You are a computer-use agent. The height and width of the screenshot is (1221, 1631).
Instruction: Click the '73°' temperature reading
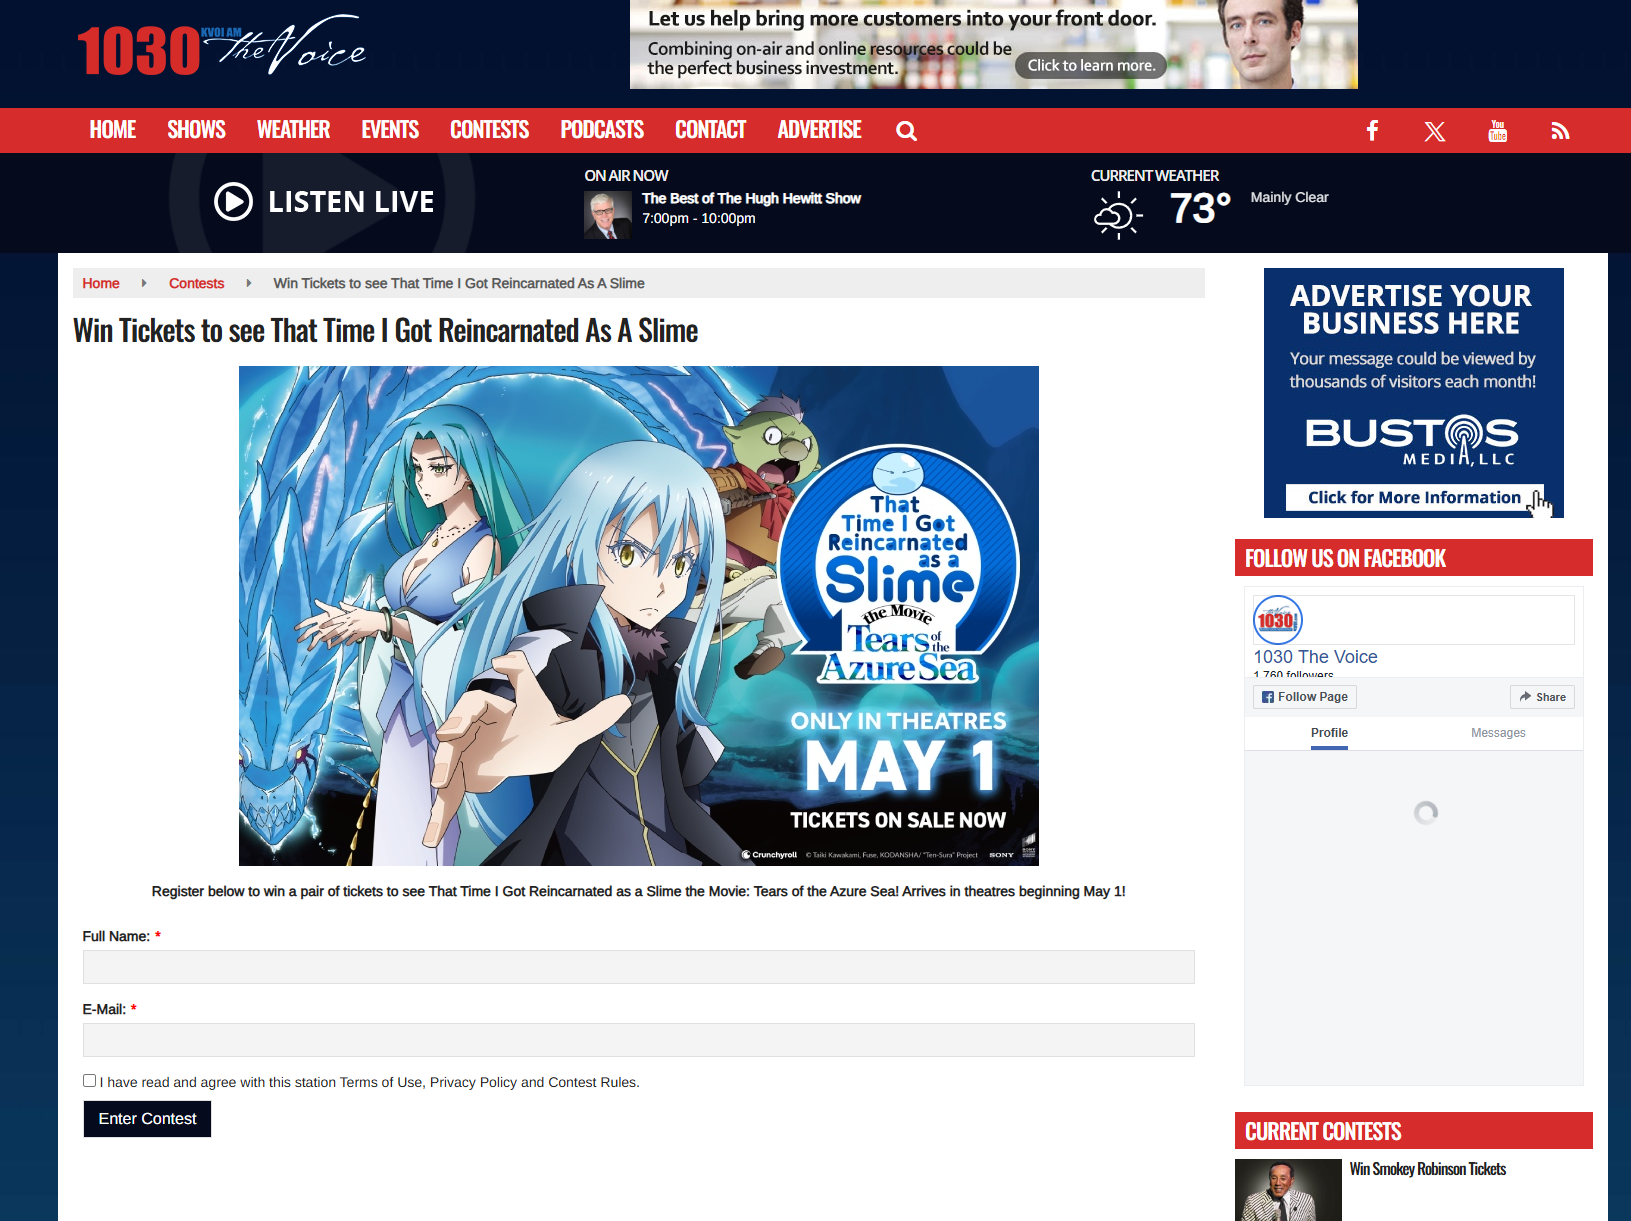tap(1200, 209)
